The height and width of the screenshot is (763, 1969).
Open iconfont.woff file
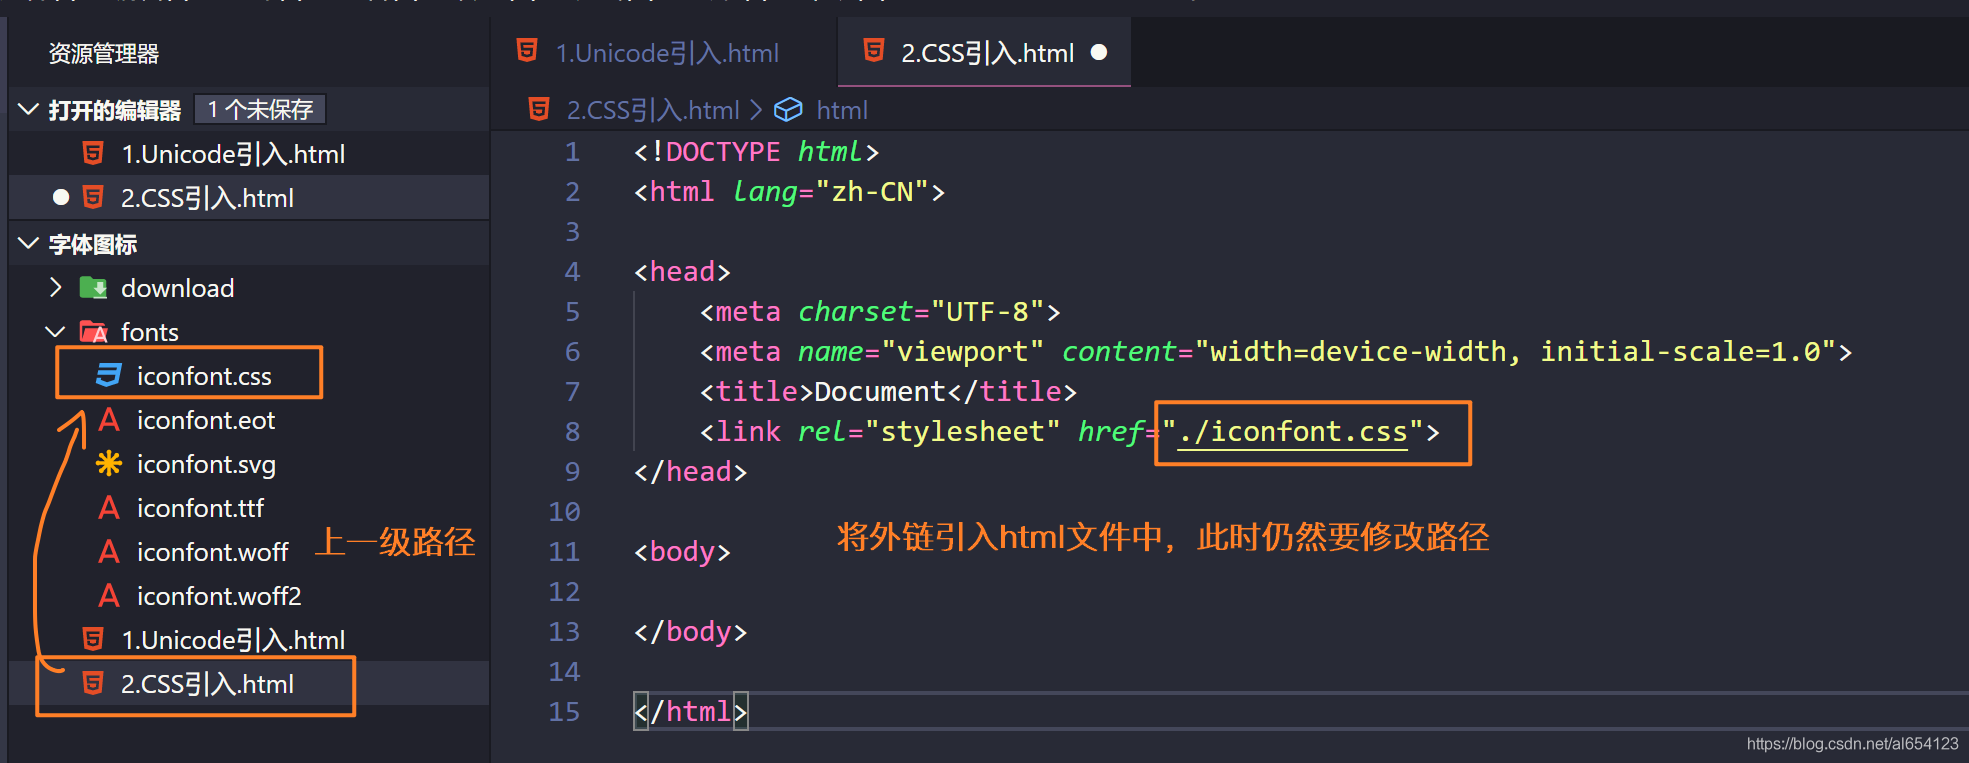(x=212, y=552)
